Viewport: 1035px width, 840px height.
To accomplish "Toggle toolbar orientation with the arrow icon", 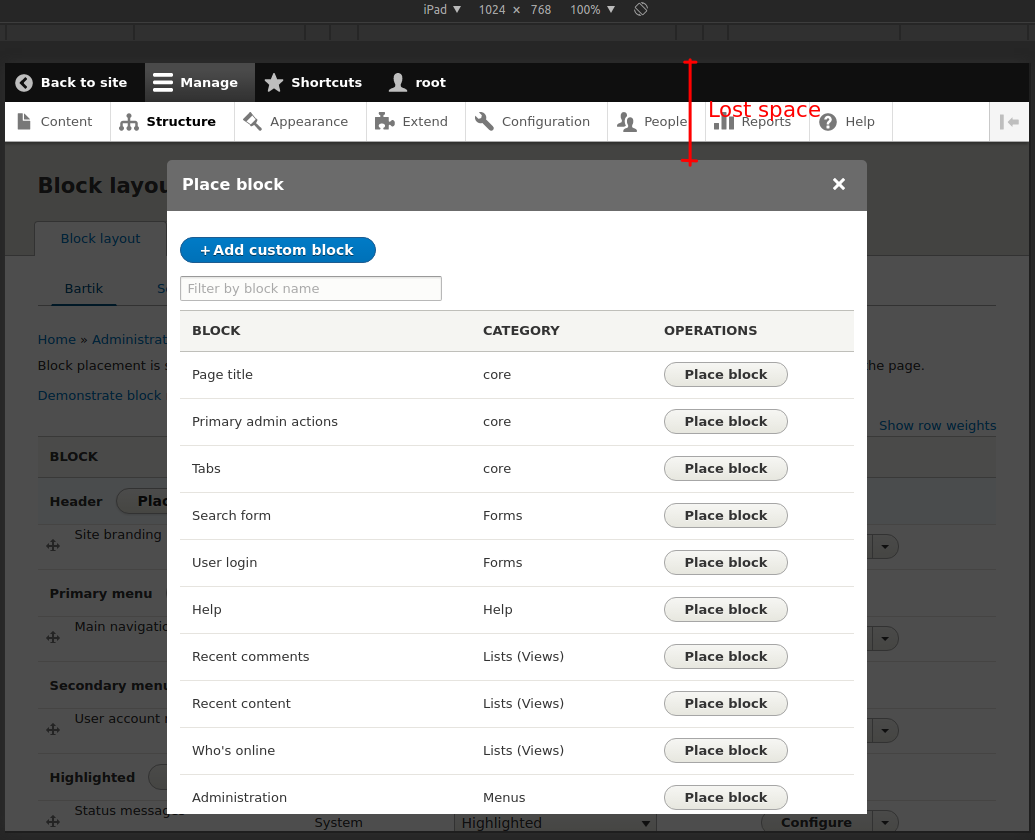I will click(x=1009, y=122).
